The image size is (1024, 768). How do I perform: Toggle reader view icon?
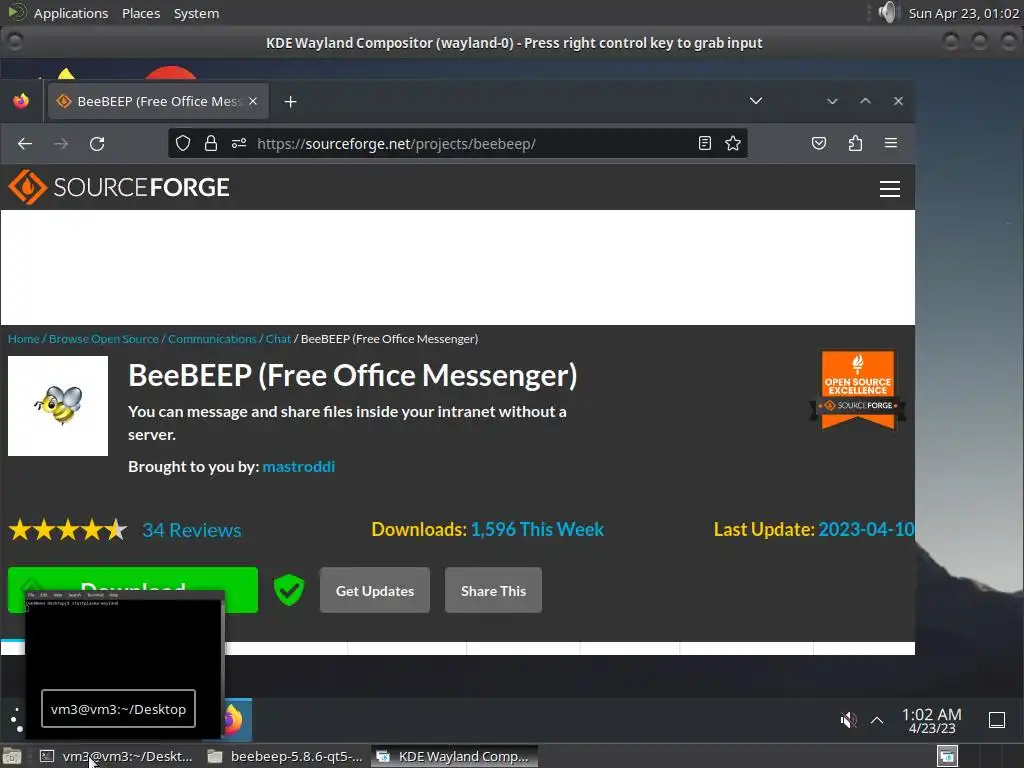click(x=704, y=144)
